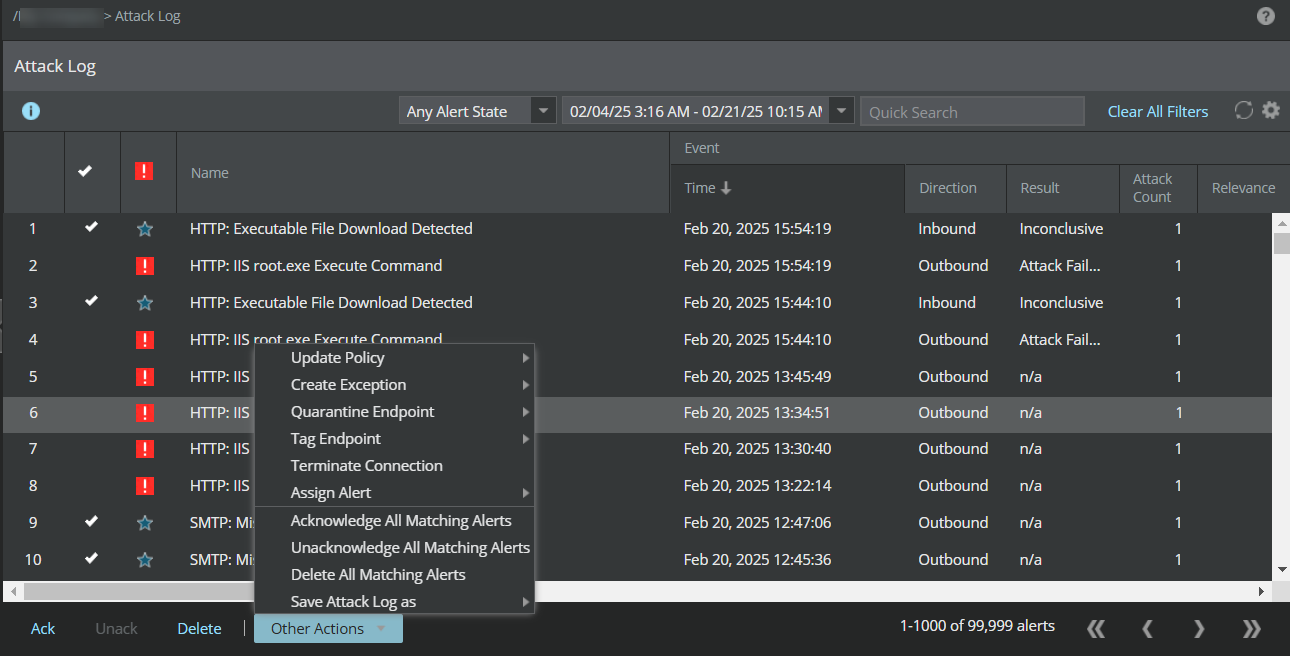Click the red alert severity column header
The height and width of the screenshot is (656, 1290).
tap(144, 171)
